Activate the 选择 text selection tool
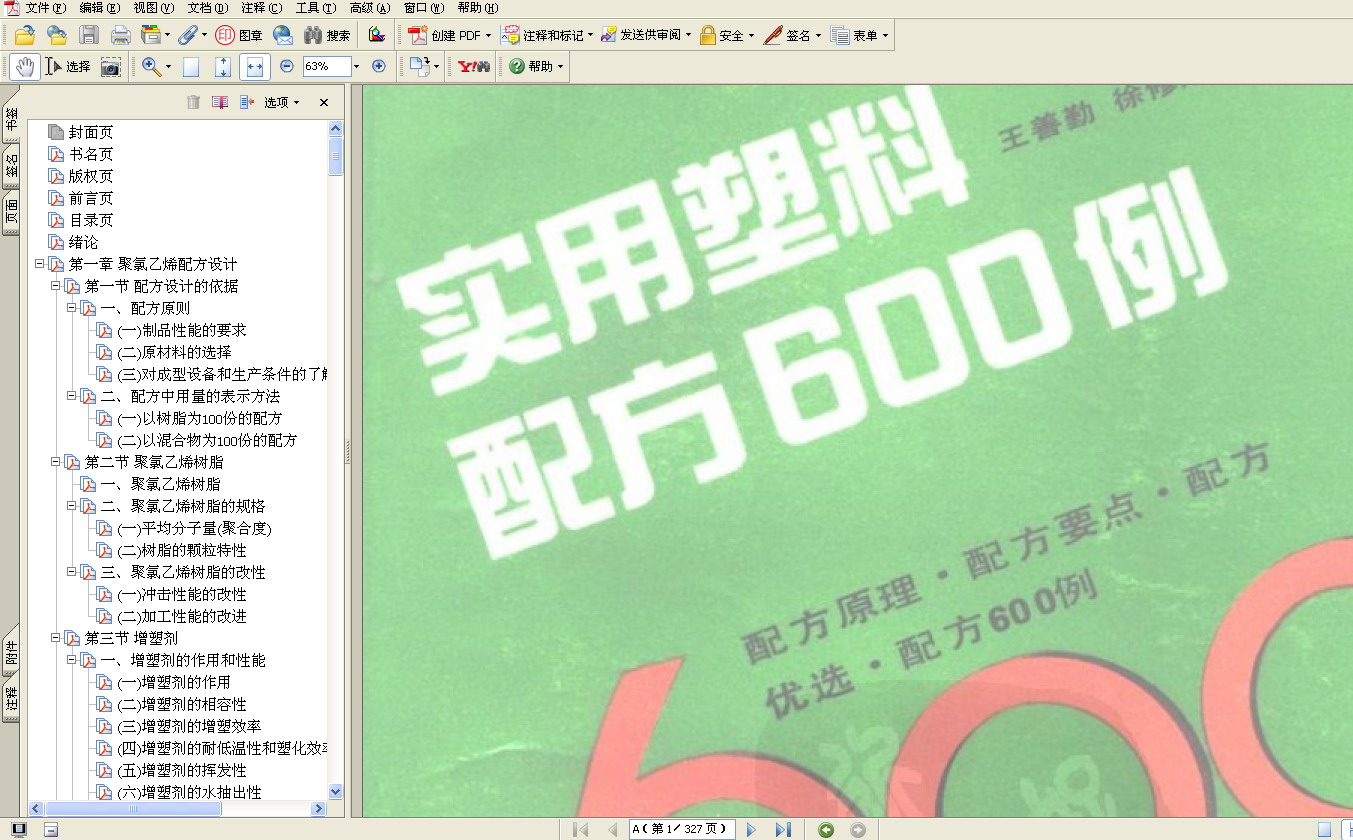 [68, 67]
